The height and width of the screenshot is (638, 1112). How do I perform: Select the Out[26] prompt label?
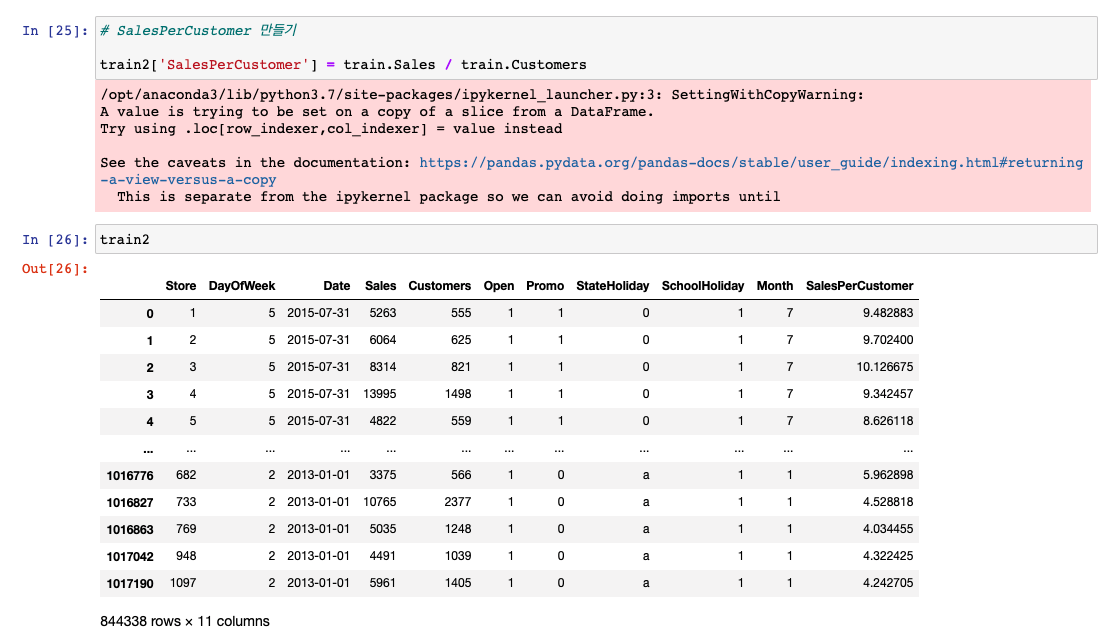(55, 269)
